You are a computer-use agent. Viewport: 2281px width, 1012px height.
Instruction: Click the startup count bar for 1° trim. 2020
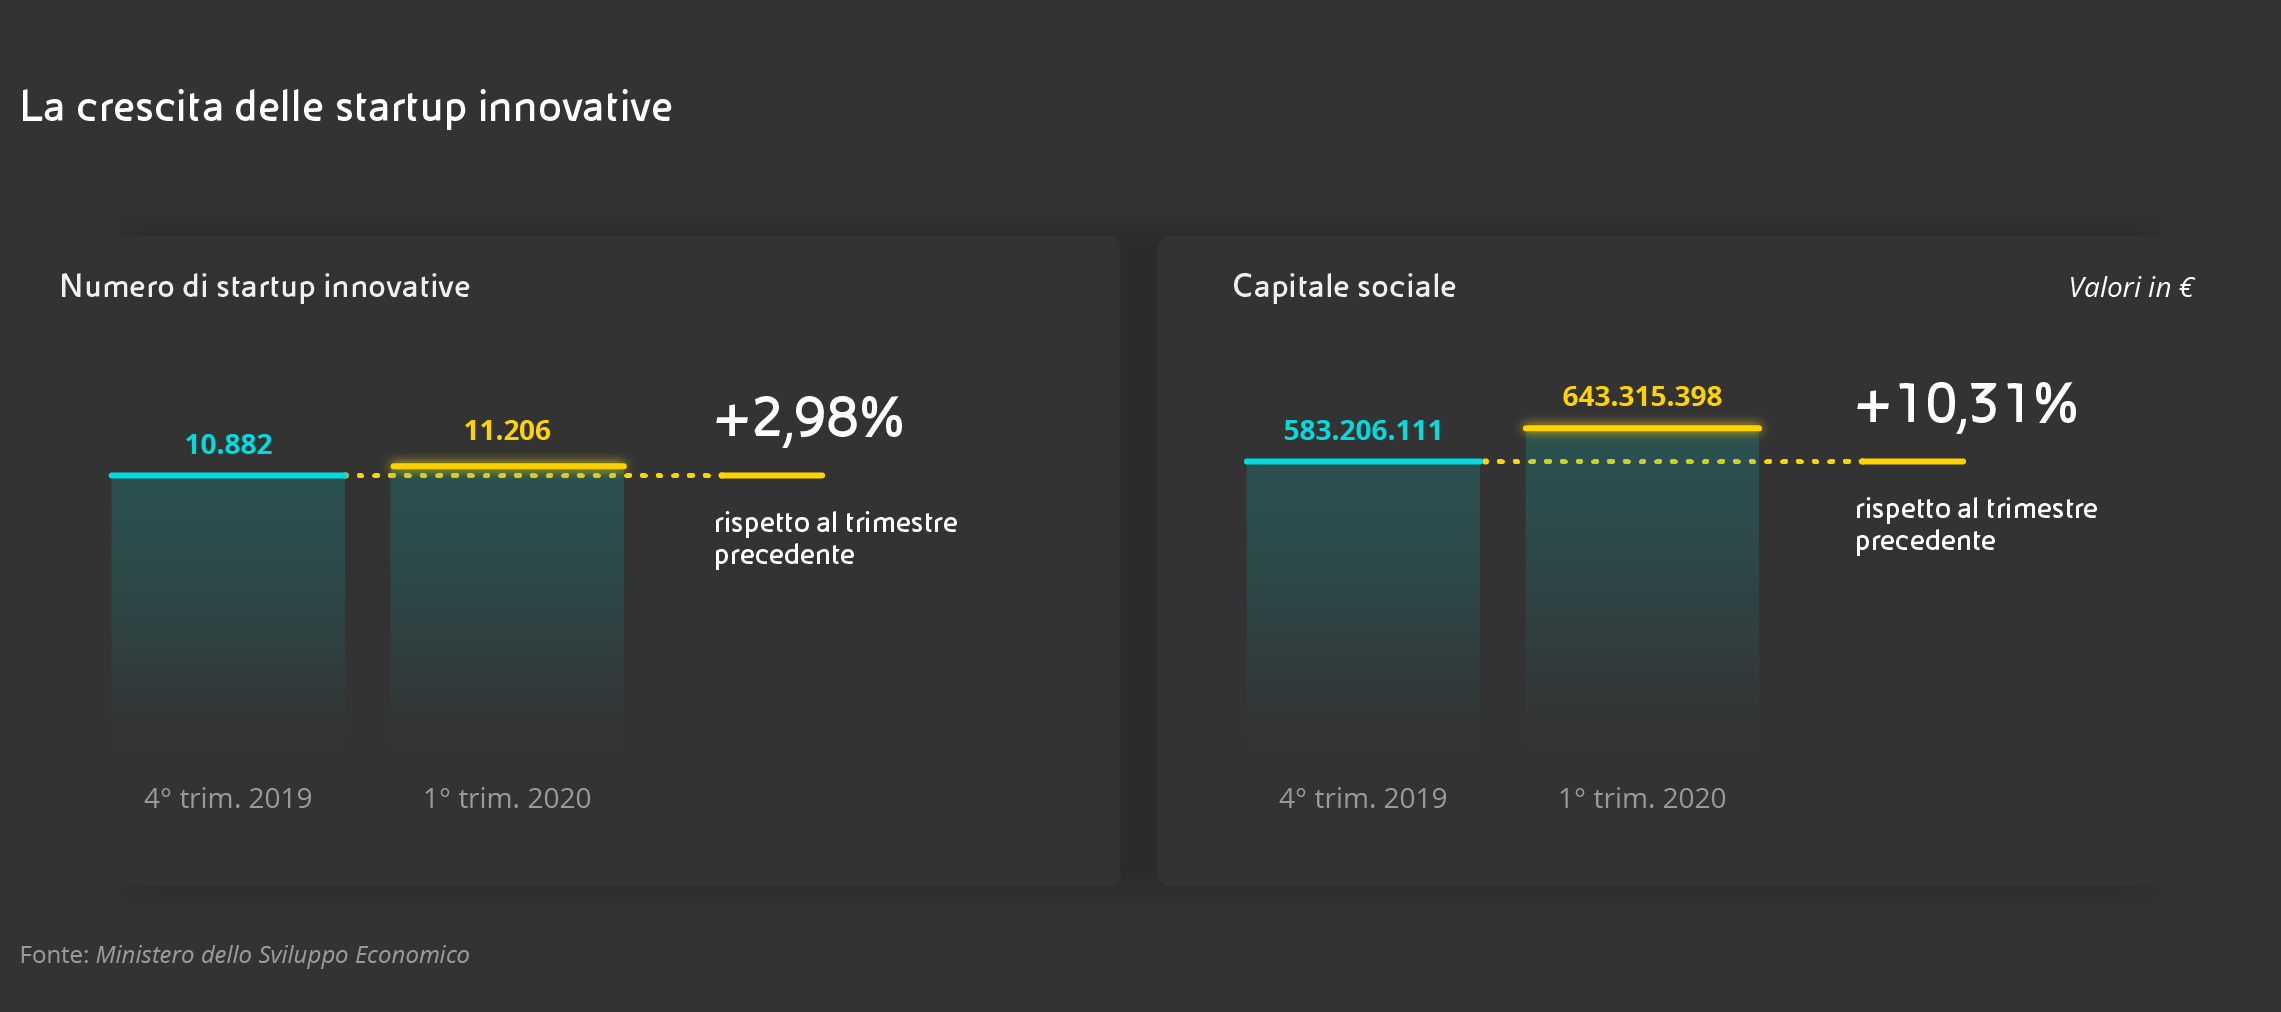[507, 600]
